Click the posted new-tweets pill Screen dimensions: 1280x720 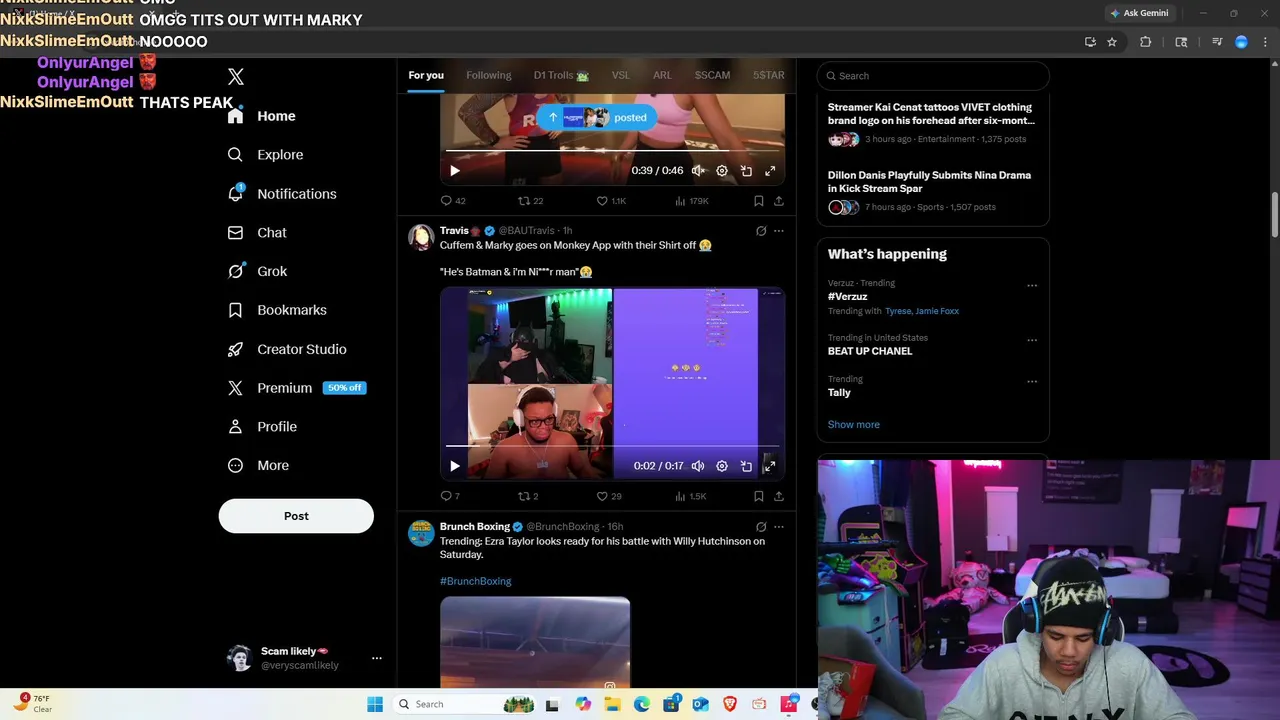[597, 118]
